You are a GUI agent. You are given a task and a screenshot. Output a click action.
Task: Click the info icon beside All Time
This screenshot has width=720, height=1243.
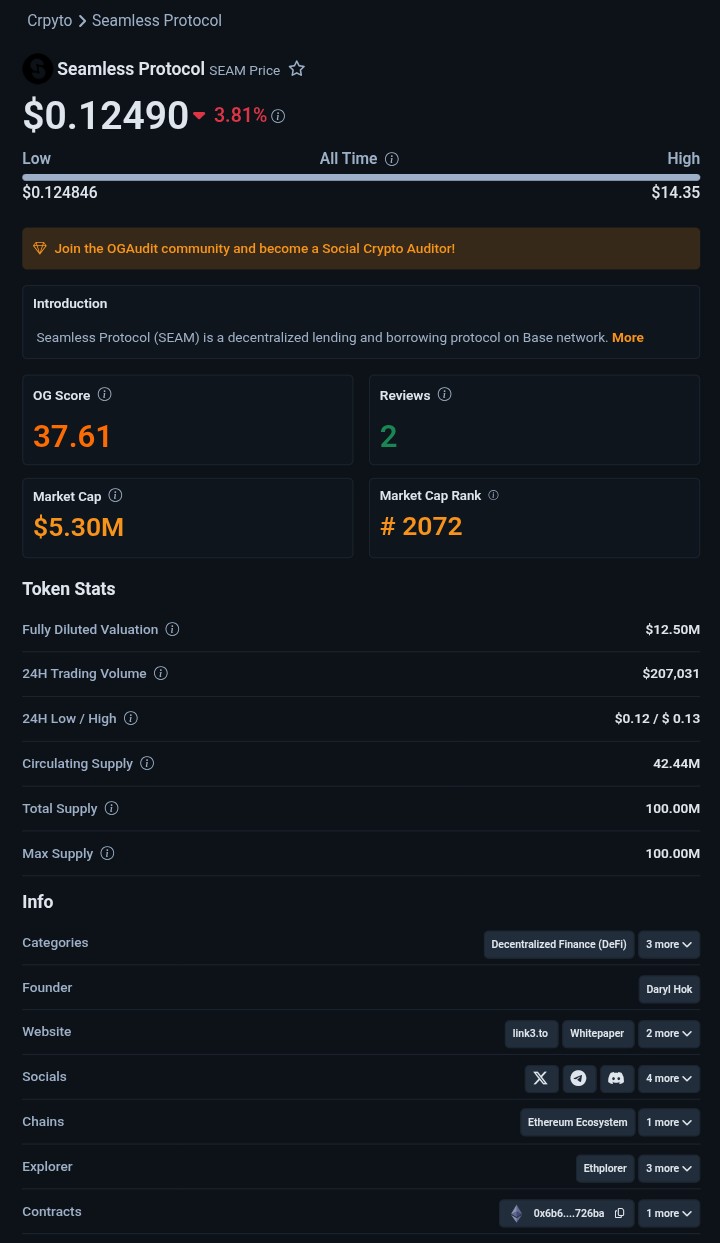(392, 159)
